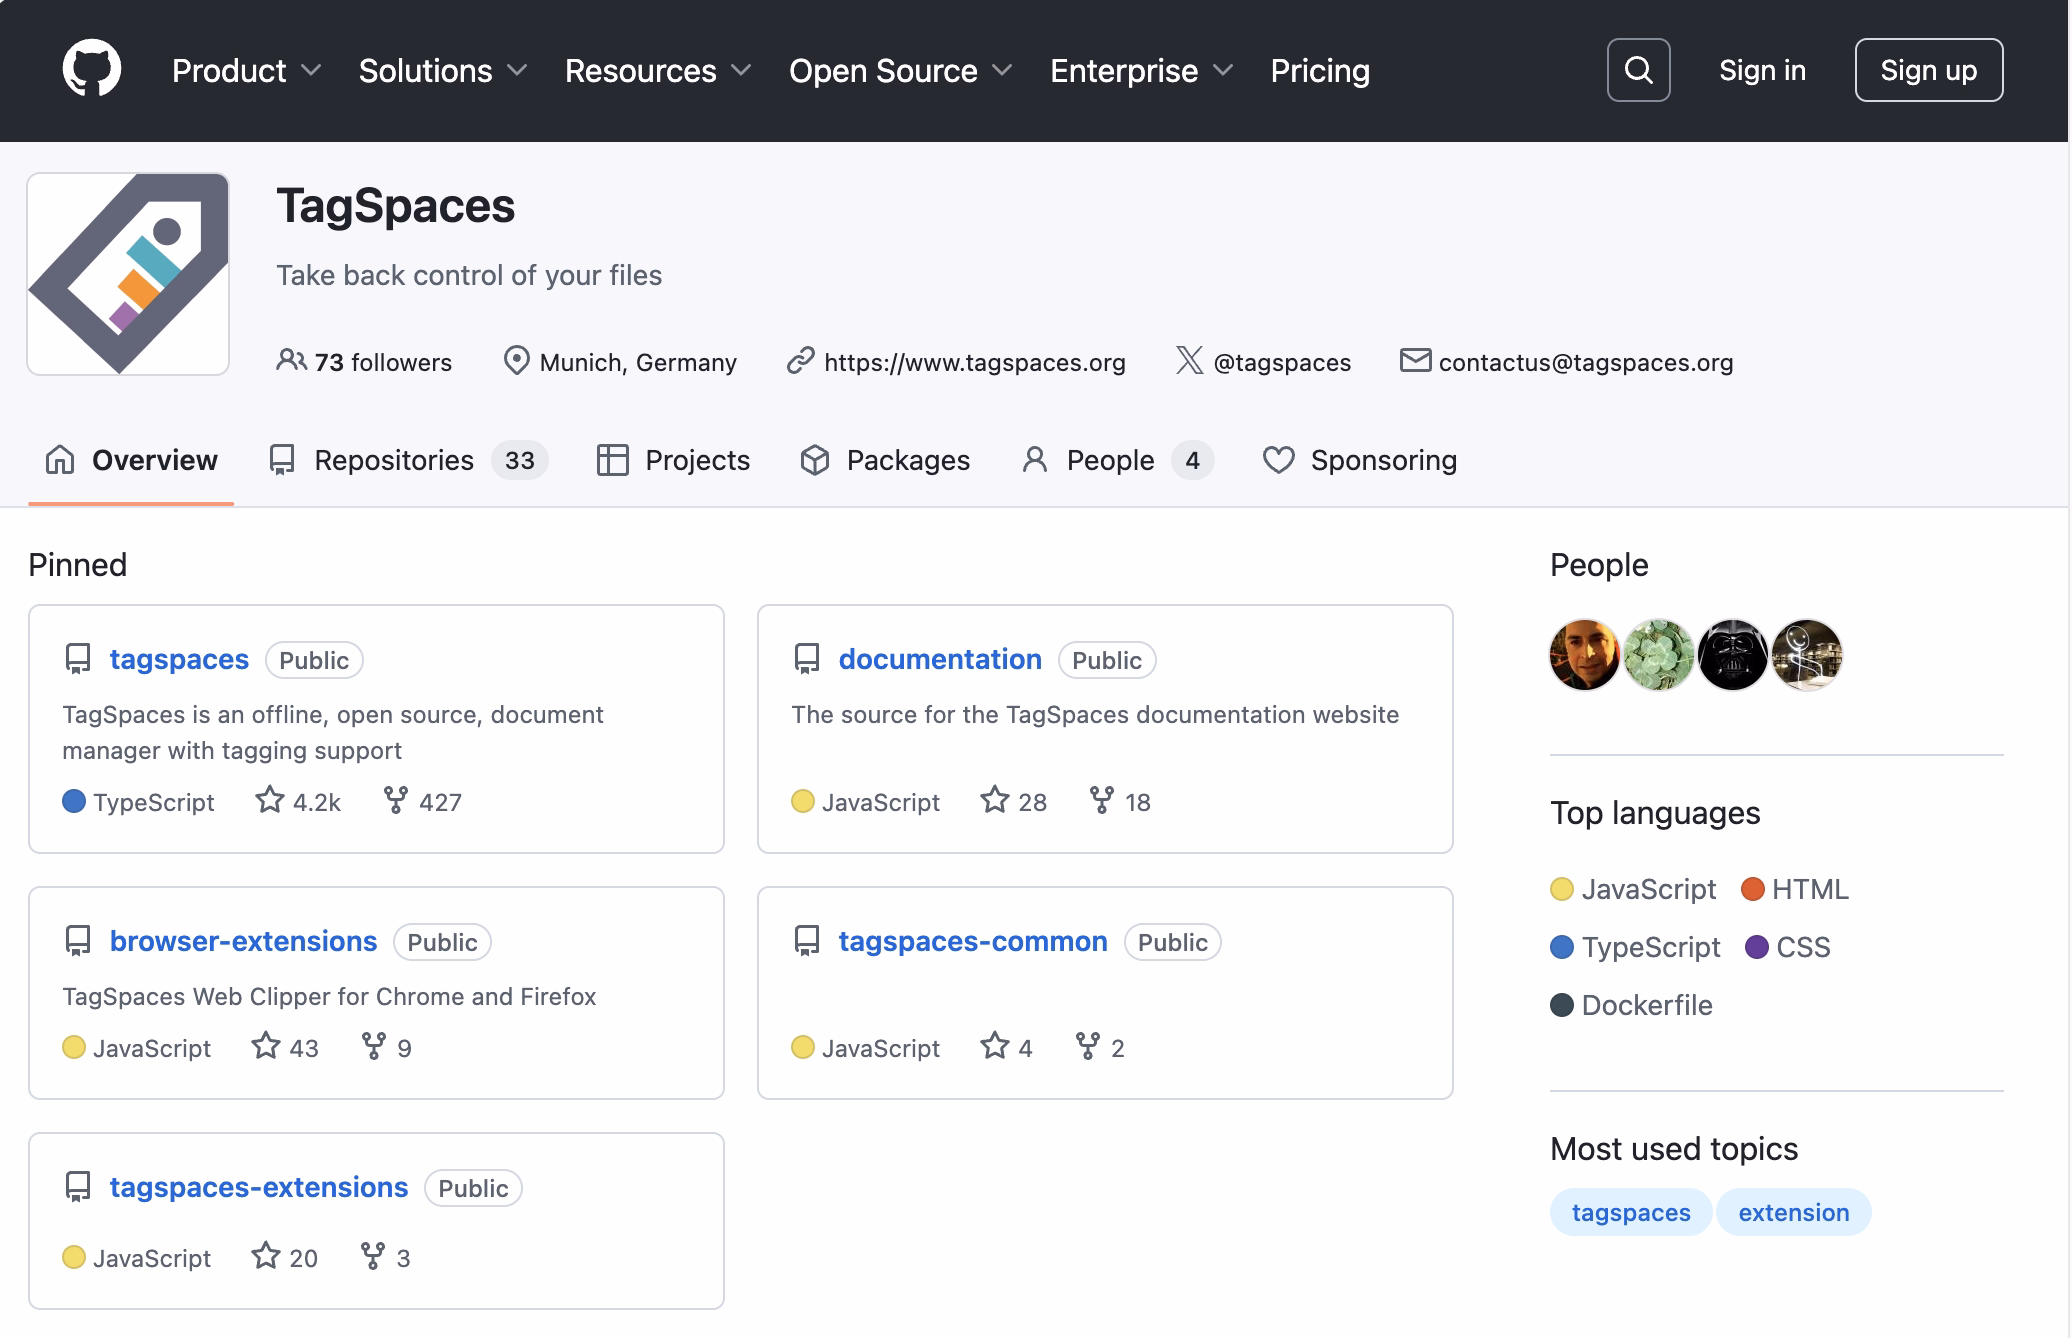Screen dimensions: 2072x1338
Task: Click the location pin icon for Munich
Action: 515,362
